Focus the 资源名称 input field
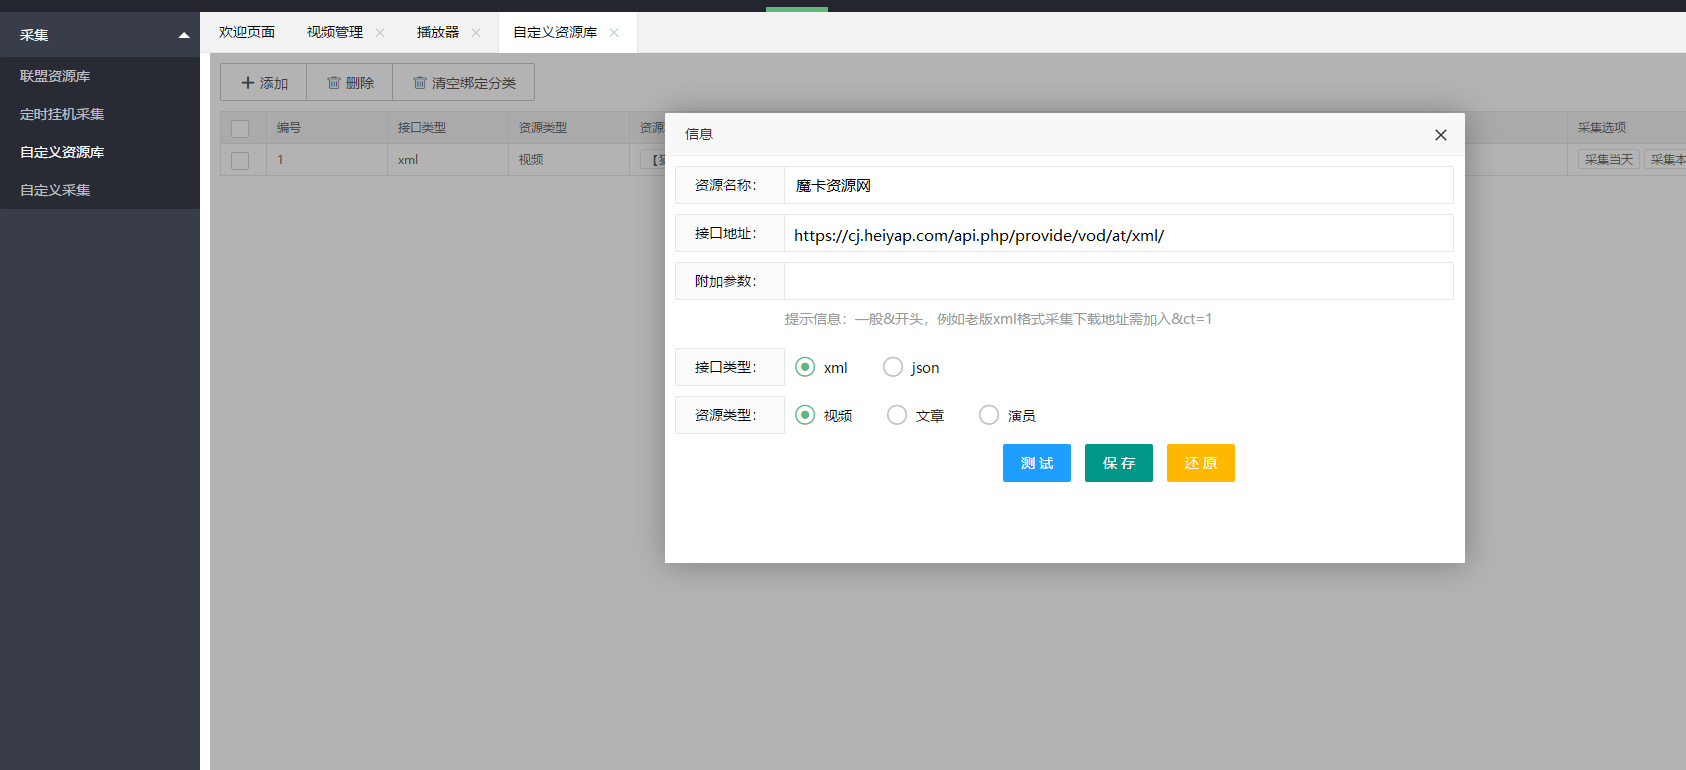 (1118, 185)
